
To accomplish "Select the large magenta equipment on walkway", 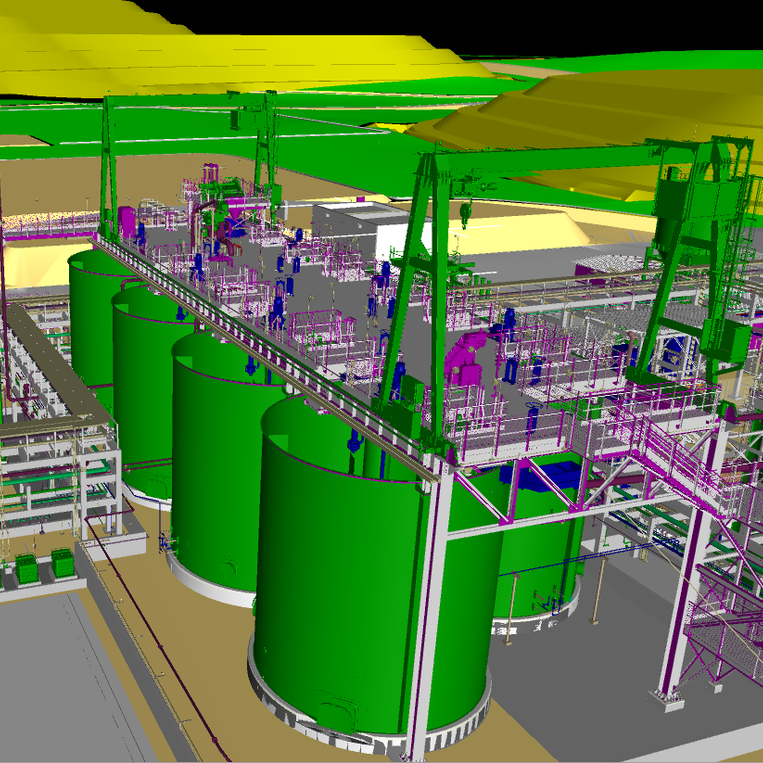I will tap(465, 357).
